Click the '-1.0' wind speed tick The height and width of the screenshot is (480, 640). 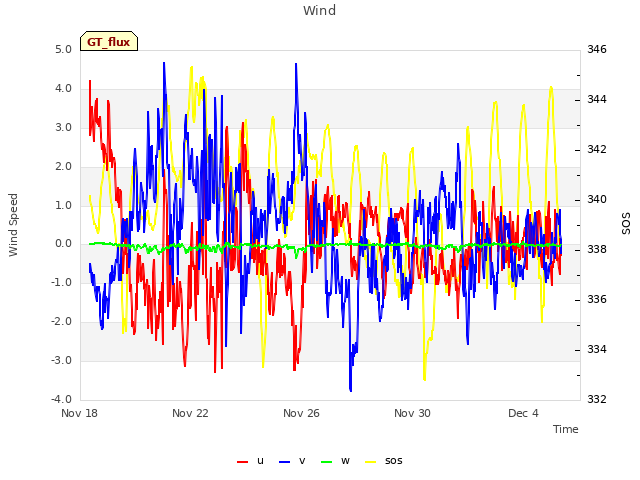point(61,282)
